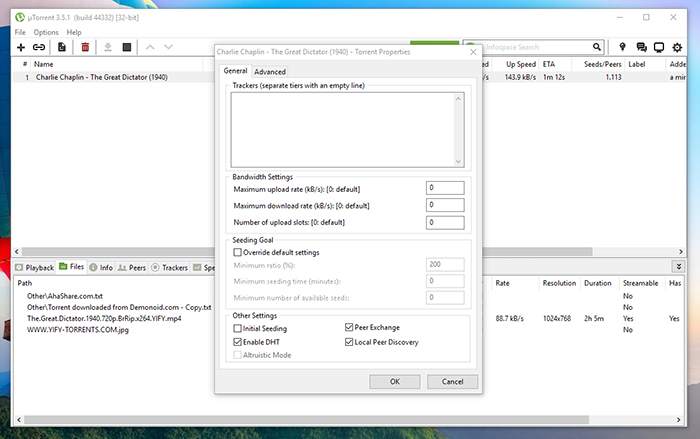Select the General tab
The width and height of the screenshot is (700, 439).
[235, 71]
